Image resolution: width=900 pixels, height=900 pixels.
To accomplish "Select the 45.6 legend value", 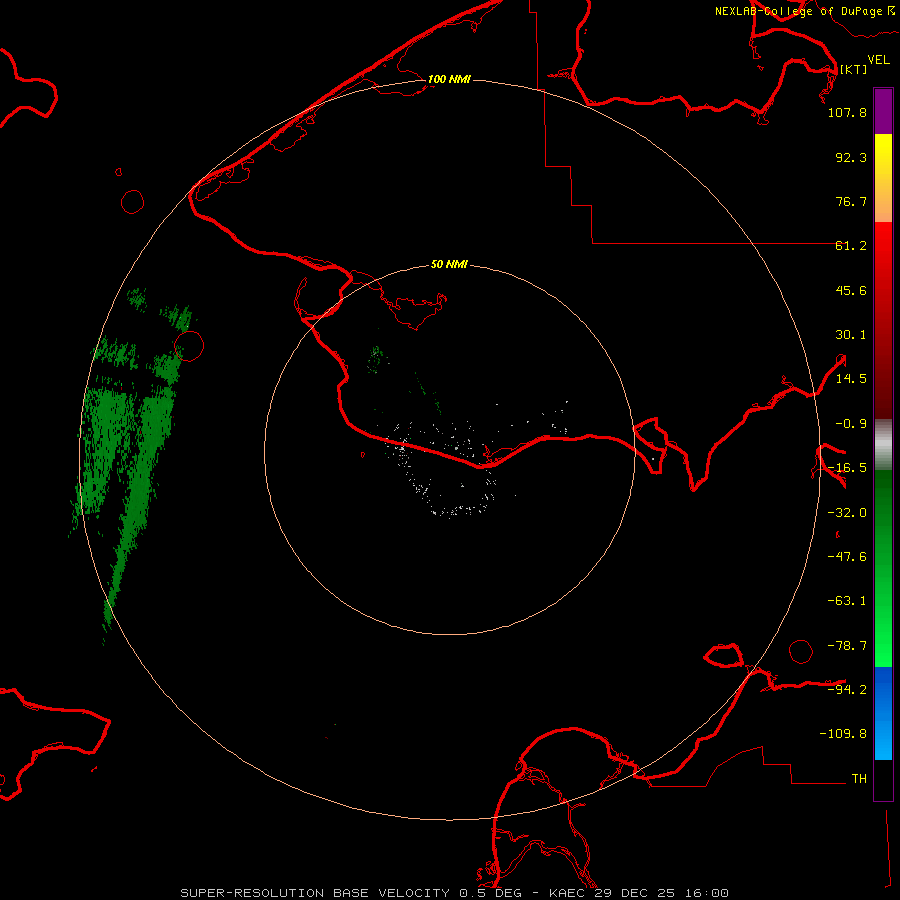I will coord(851,290).
